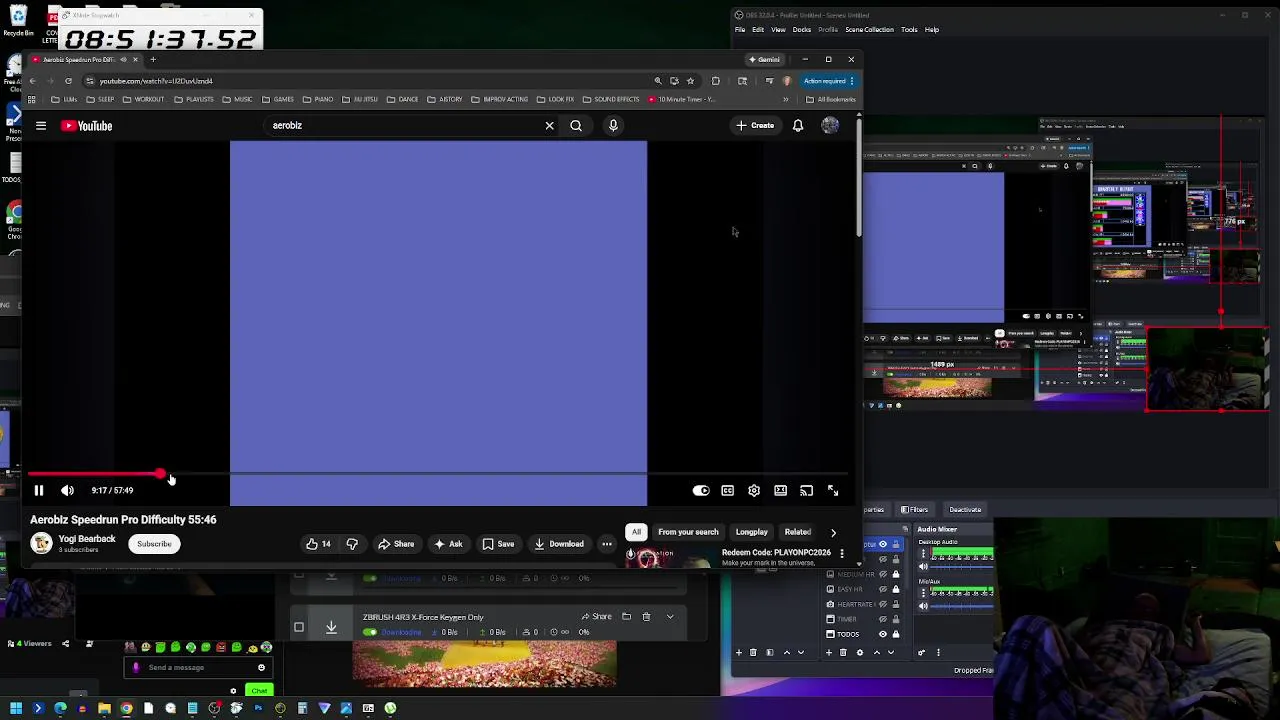This screenshot has height=720, width=1280.
Task: Click the OBS Deactivate button
Action: (x=965, y=510)
